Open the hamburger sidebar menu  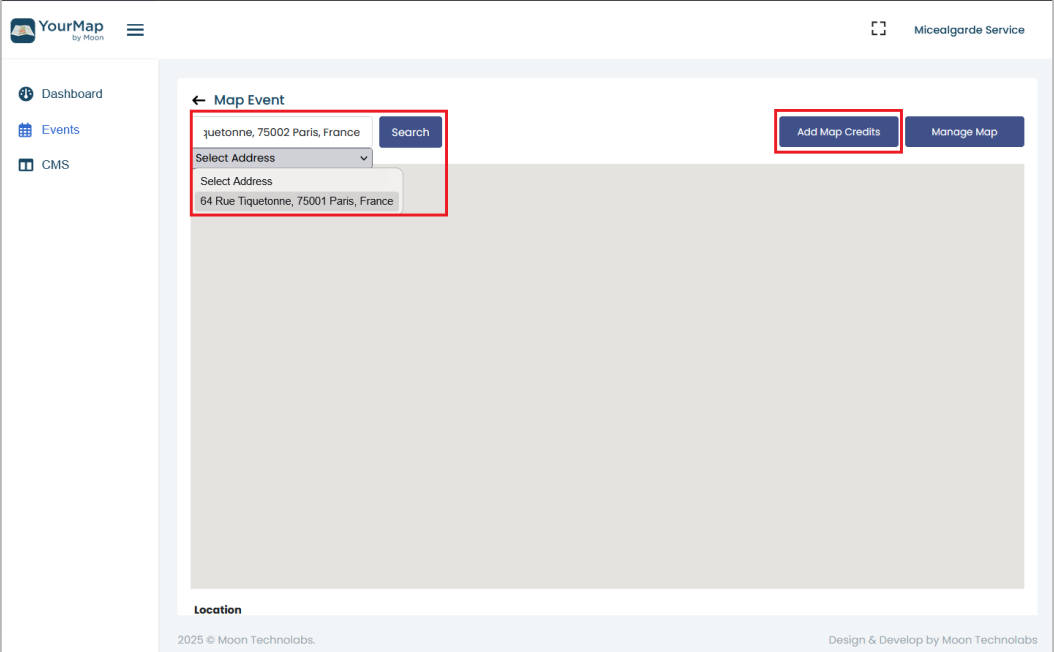tap(135, 30)
